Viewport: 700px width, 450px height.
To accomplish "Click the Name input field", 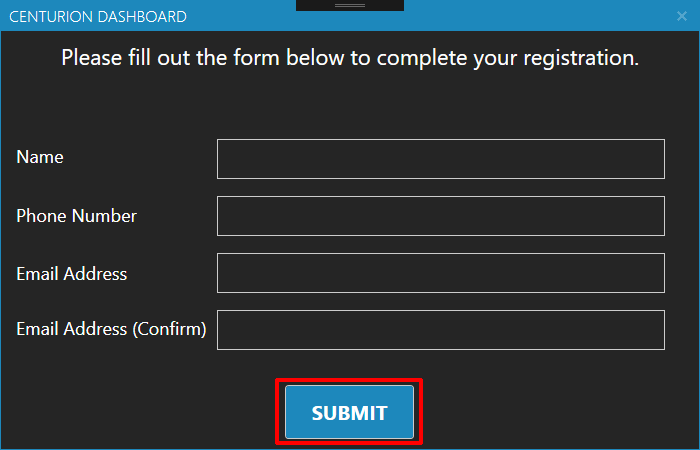I will point(441,159).
